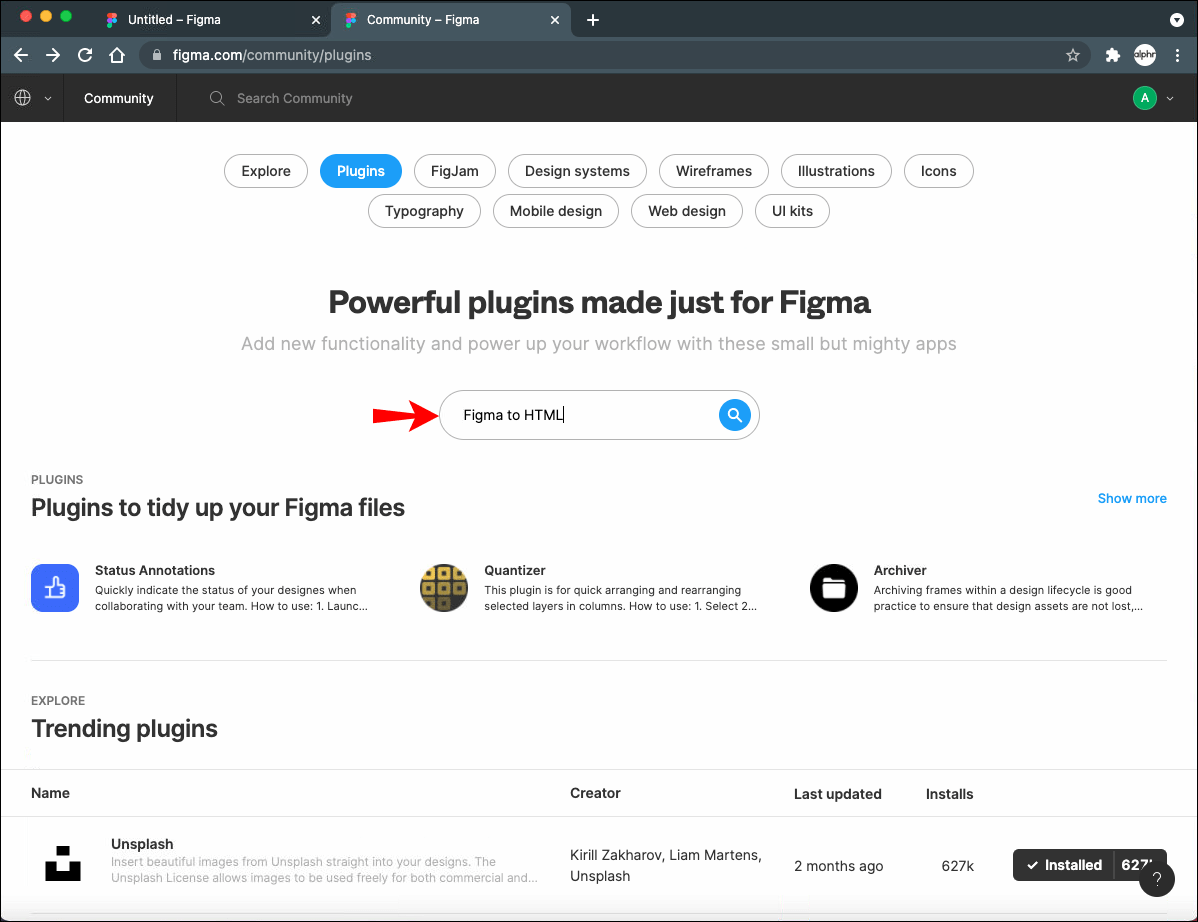Run the search with the magnifier button
The image size is (1198, 922).
pyautogui.click(x=734, y=414)
